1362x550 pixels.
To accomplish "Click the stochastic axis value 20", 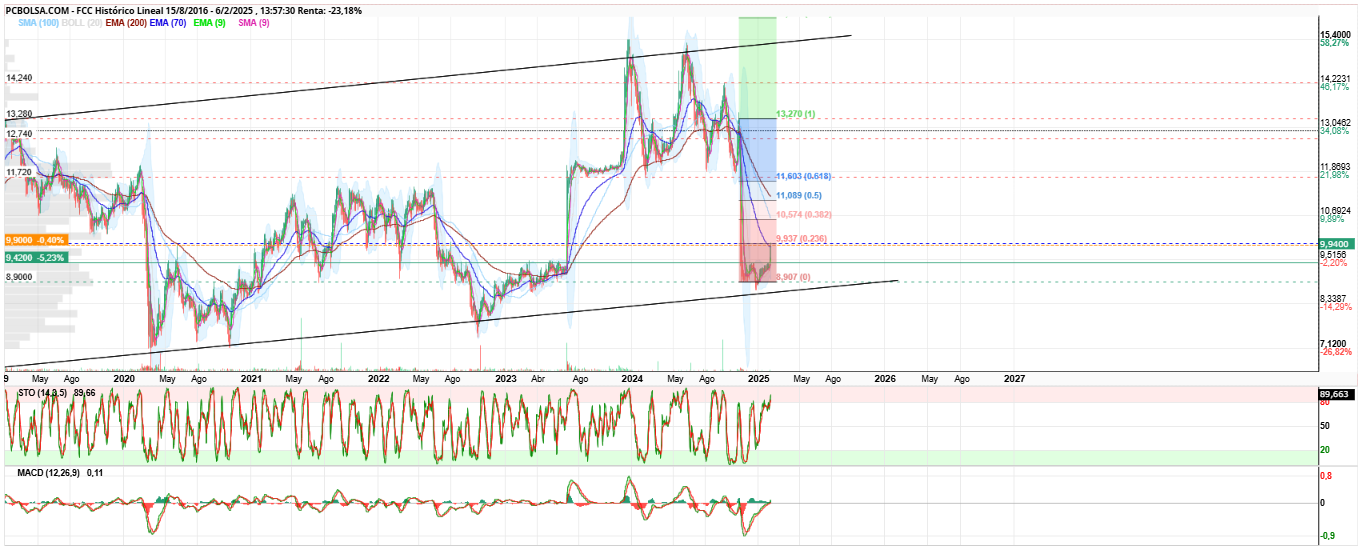I will click(1326, 449).
